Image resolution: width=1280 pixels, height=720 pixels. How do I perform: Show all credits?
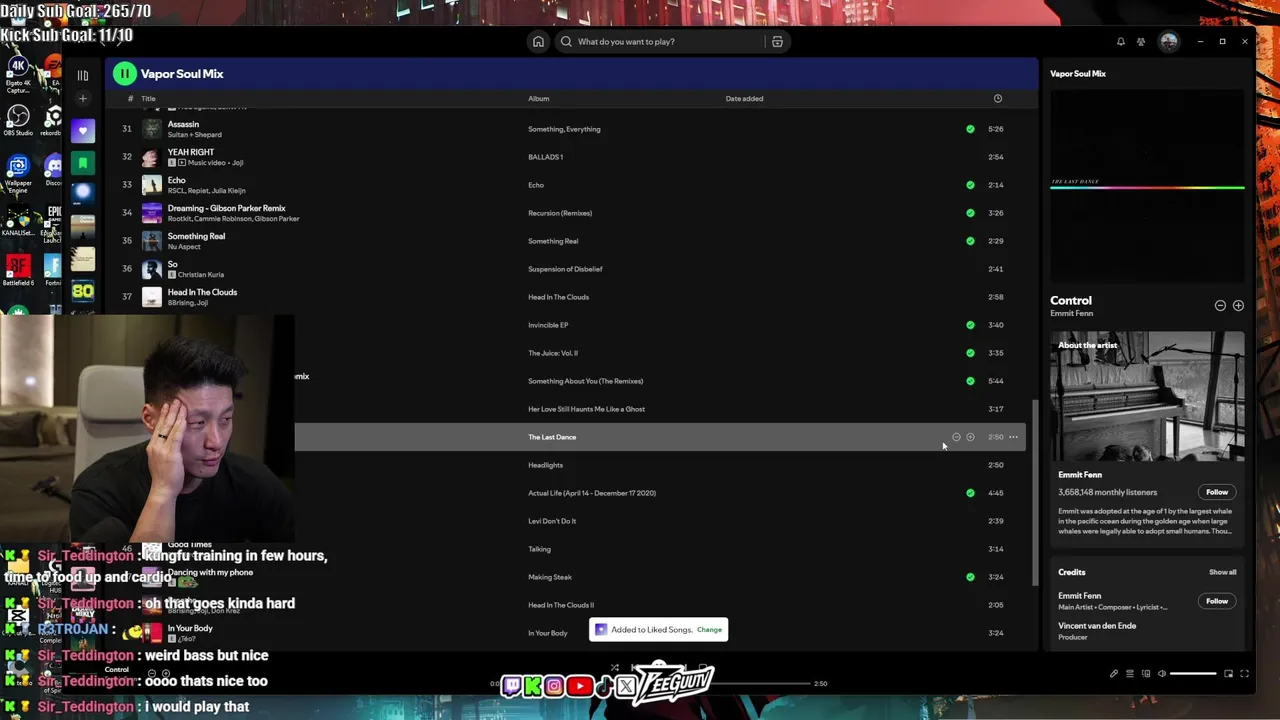(x=1222, y=573)
